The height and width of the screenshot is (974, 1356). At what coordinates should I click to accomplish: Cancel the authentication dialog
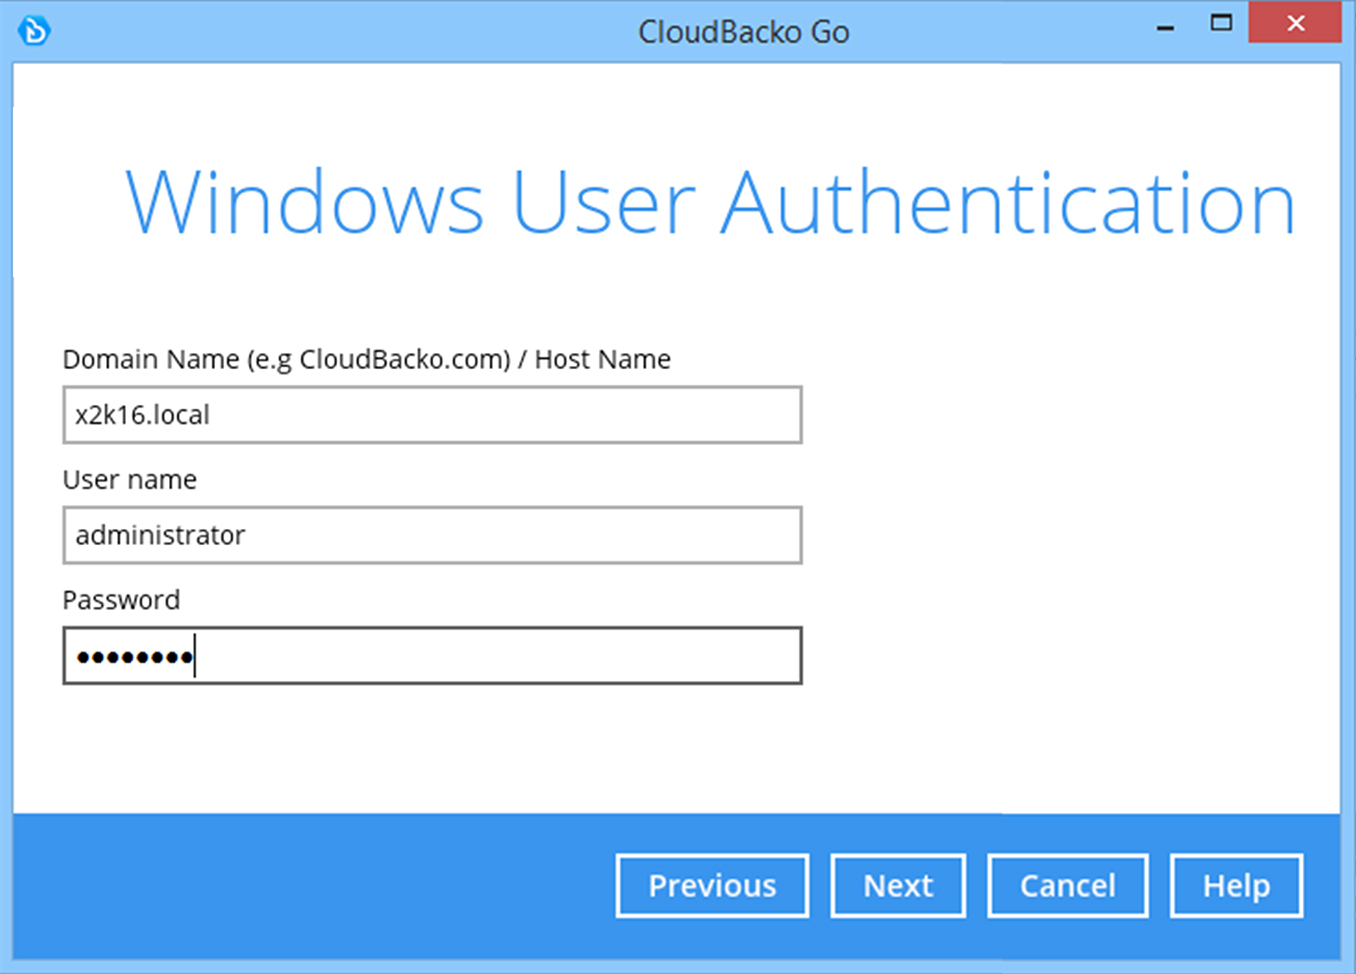[1067, 885]
